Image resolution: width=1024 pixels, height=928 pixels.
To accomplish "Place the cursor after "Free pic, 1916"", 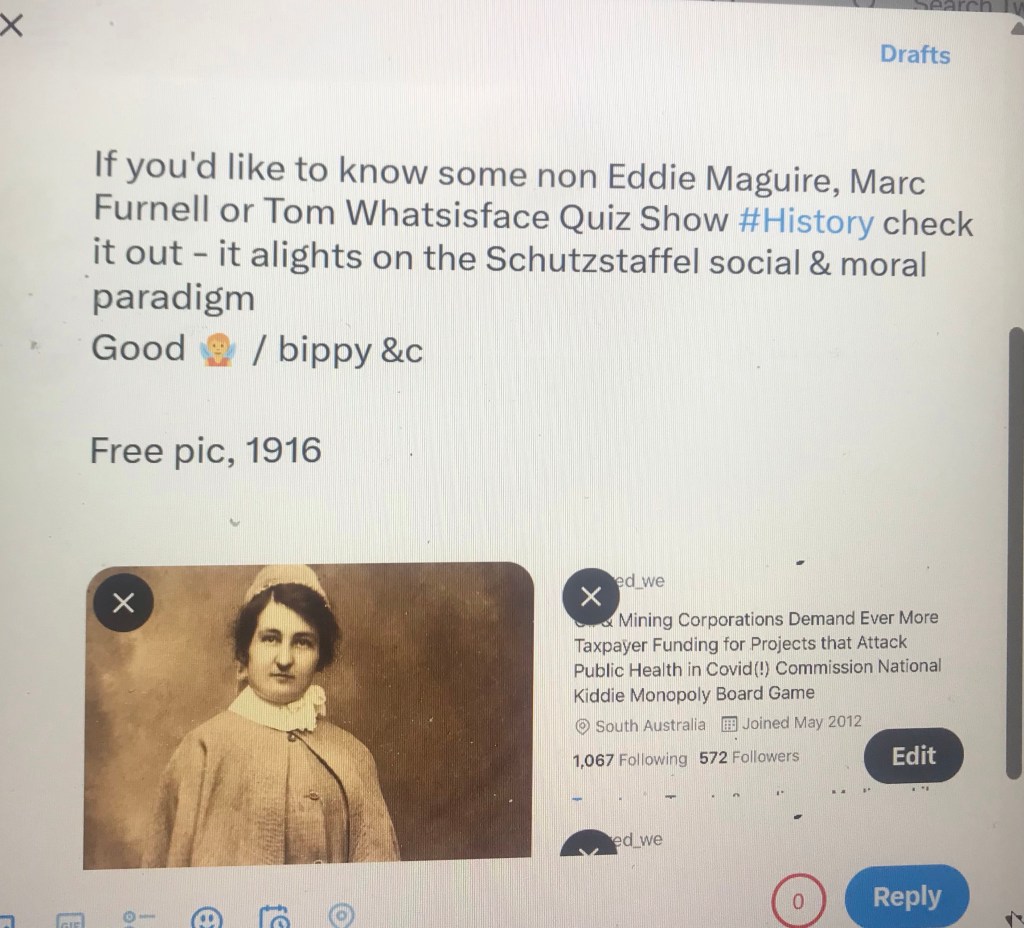I will coord(324,451).
